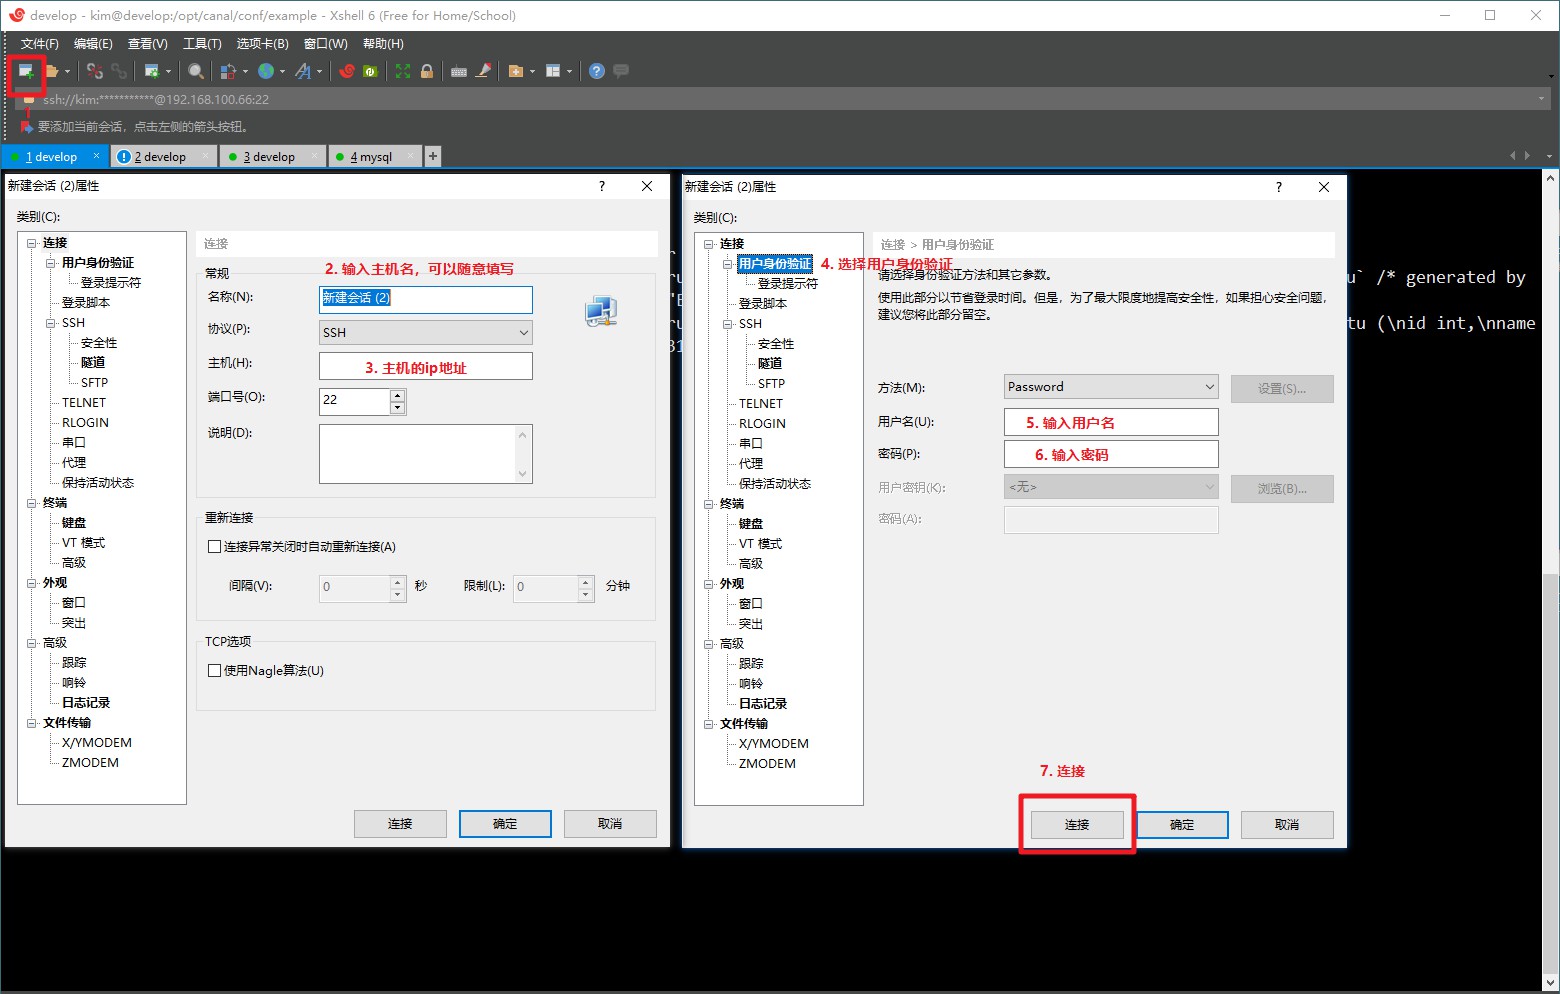Click 取消 button in left dialog

[610, 823]
